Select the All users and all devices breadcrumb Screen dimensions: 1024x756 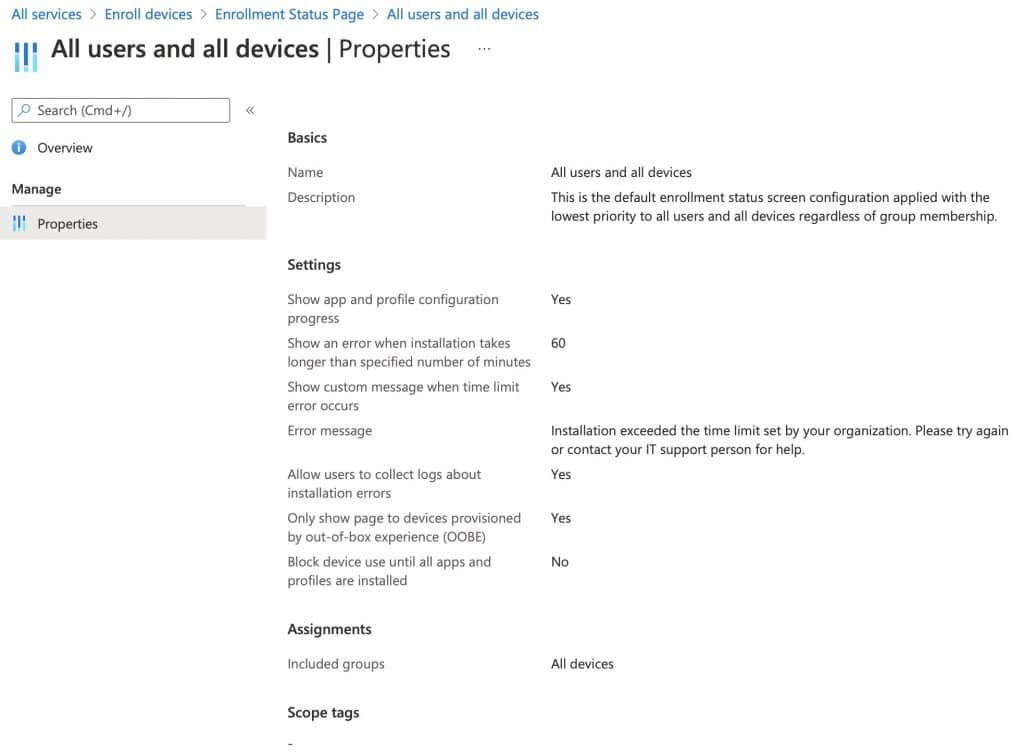[x=463, y=13]
